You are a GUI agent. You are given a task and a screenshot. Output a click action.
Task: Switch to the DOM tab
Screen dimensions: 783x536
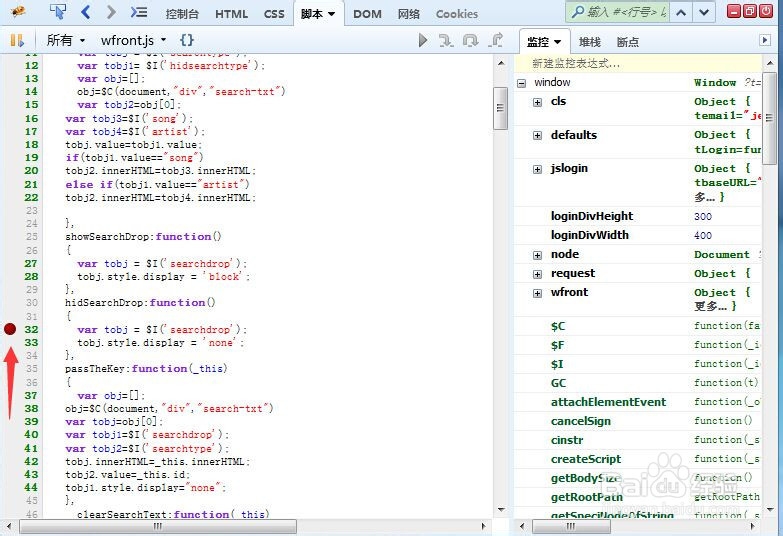(367, 14)
